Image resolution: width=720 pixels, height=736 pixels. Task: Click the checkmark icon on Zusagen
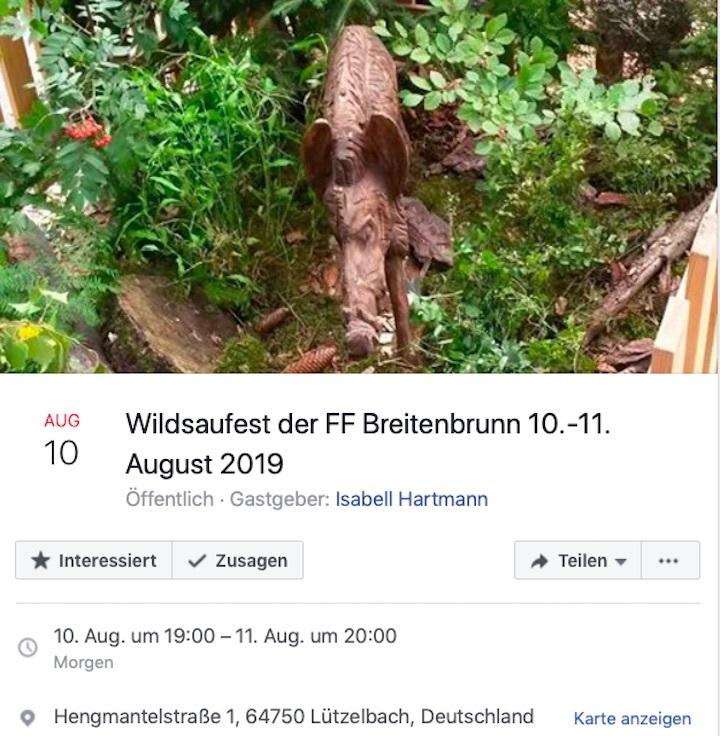tap(197, 560)
